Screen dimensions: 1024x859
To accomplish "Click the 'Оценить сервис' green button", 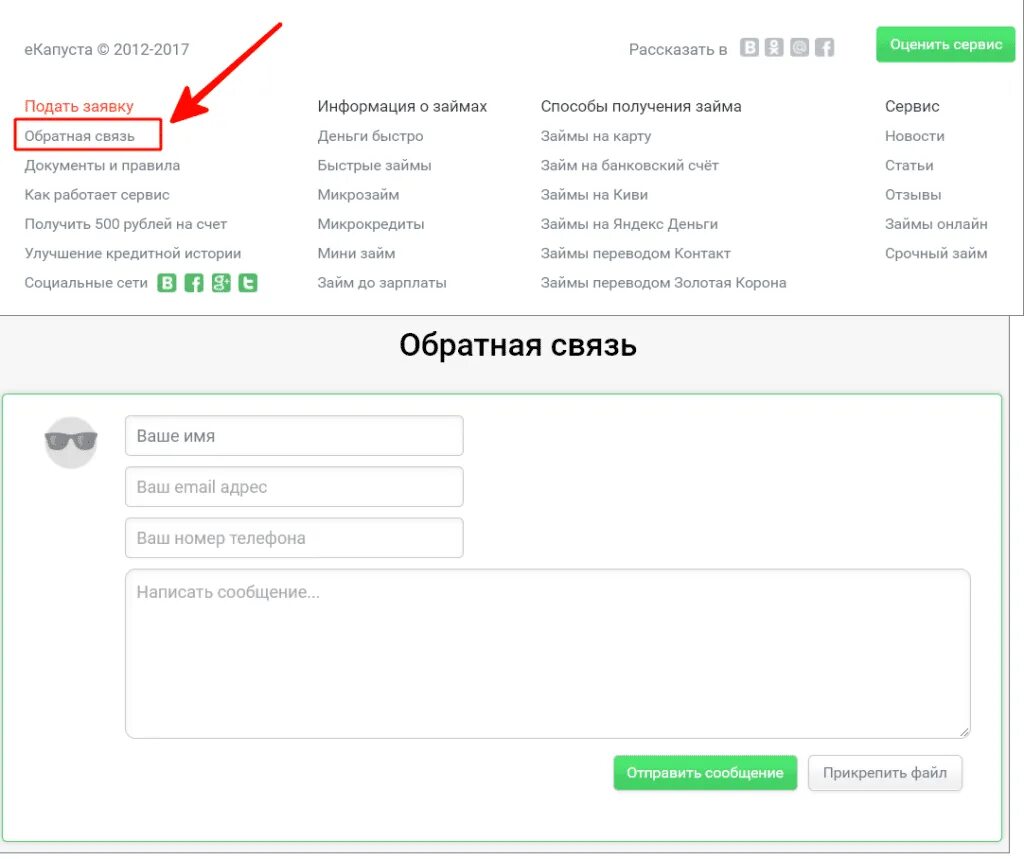I will (x=944, y=44).
